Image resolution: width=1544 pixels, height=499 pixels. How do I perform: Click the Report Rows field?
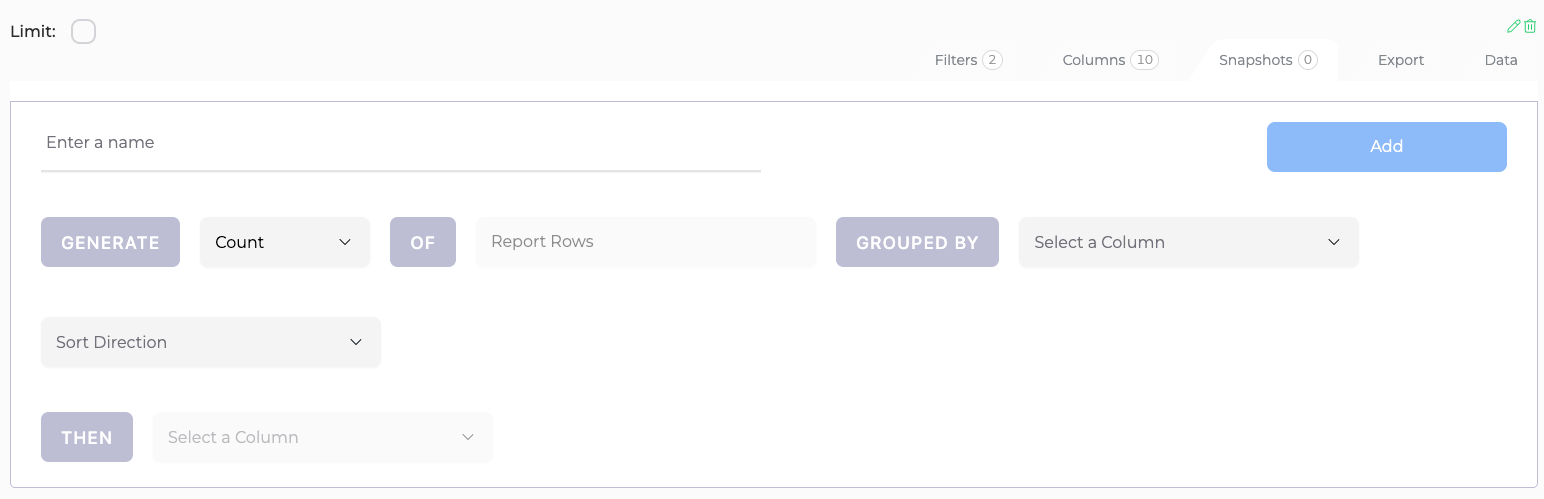pyautogui.click(x=646, y=242)
